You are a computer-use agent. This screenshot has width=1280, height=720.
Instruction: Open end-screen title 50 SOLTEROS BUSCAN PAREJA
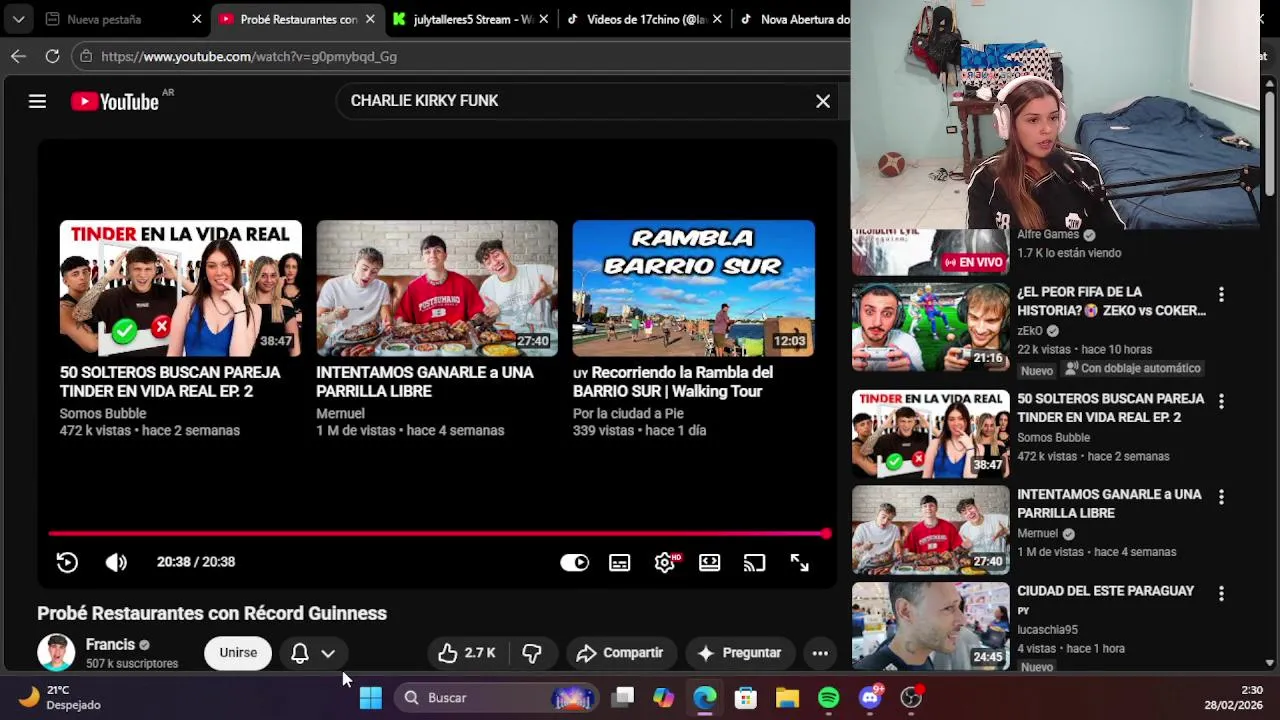pyautogui.click(x=170, y=382)
